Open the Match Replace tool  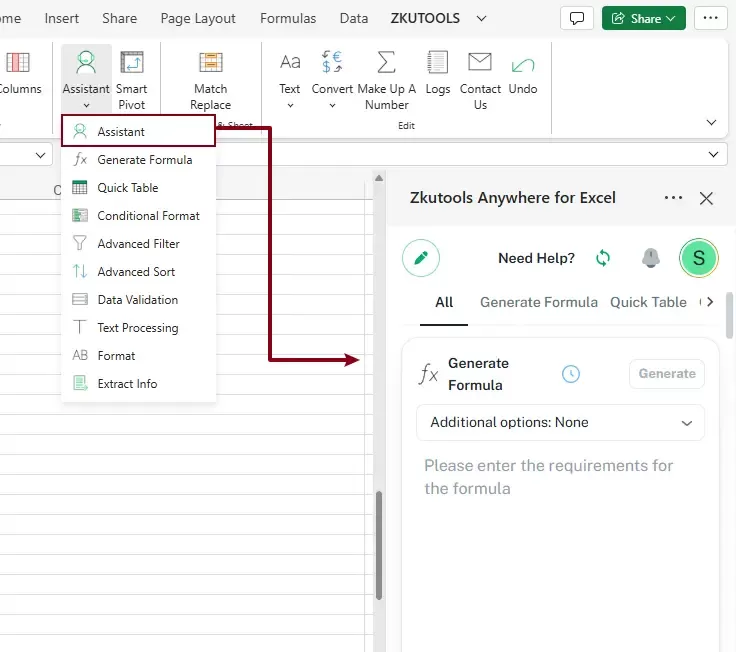(210, 79)
